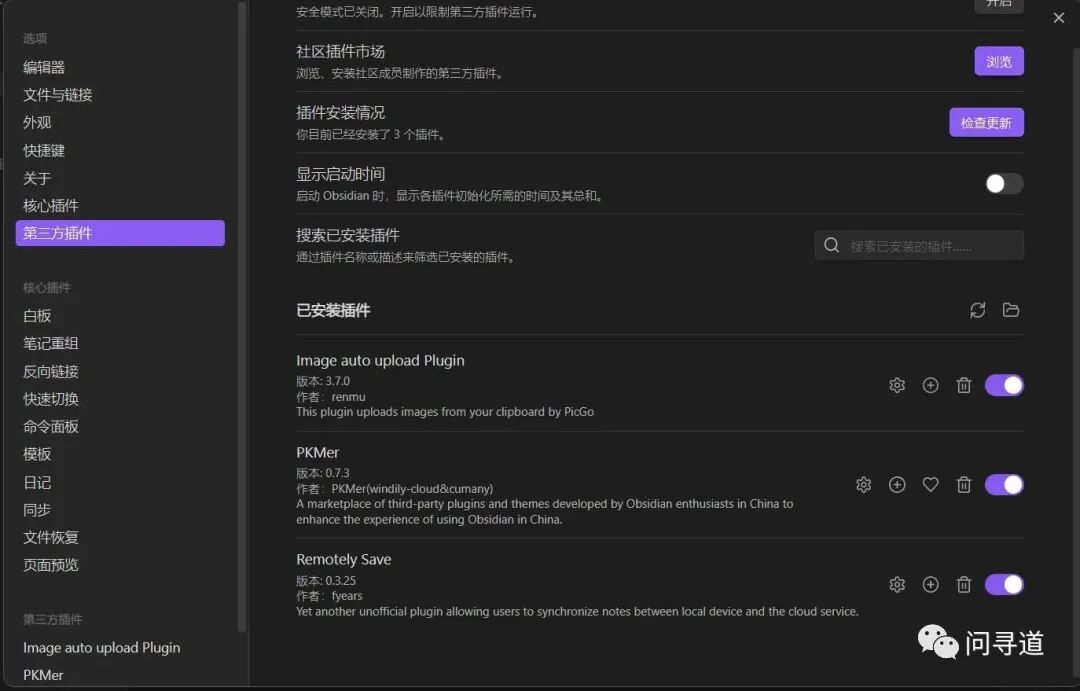Open PKMer plugin settings gear
Viewport: 1080px width, 691px height.
tap(864, 484)
